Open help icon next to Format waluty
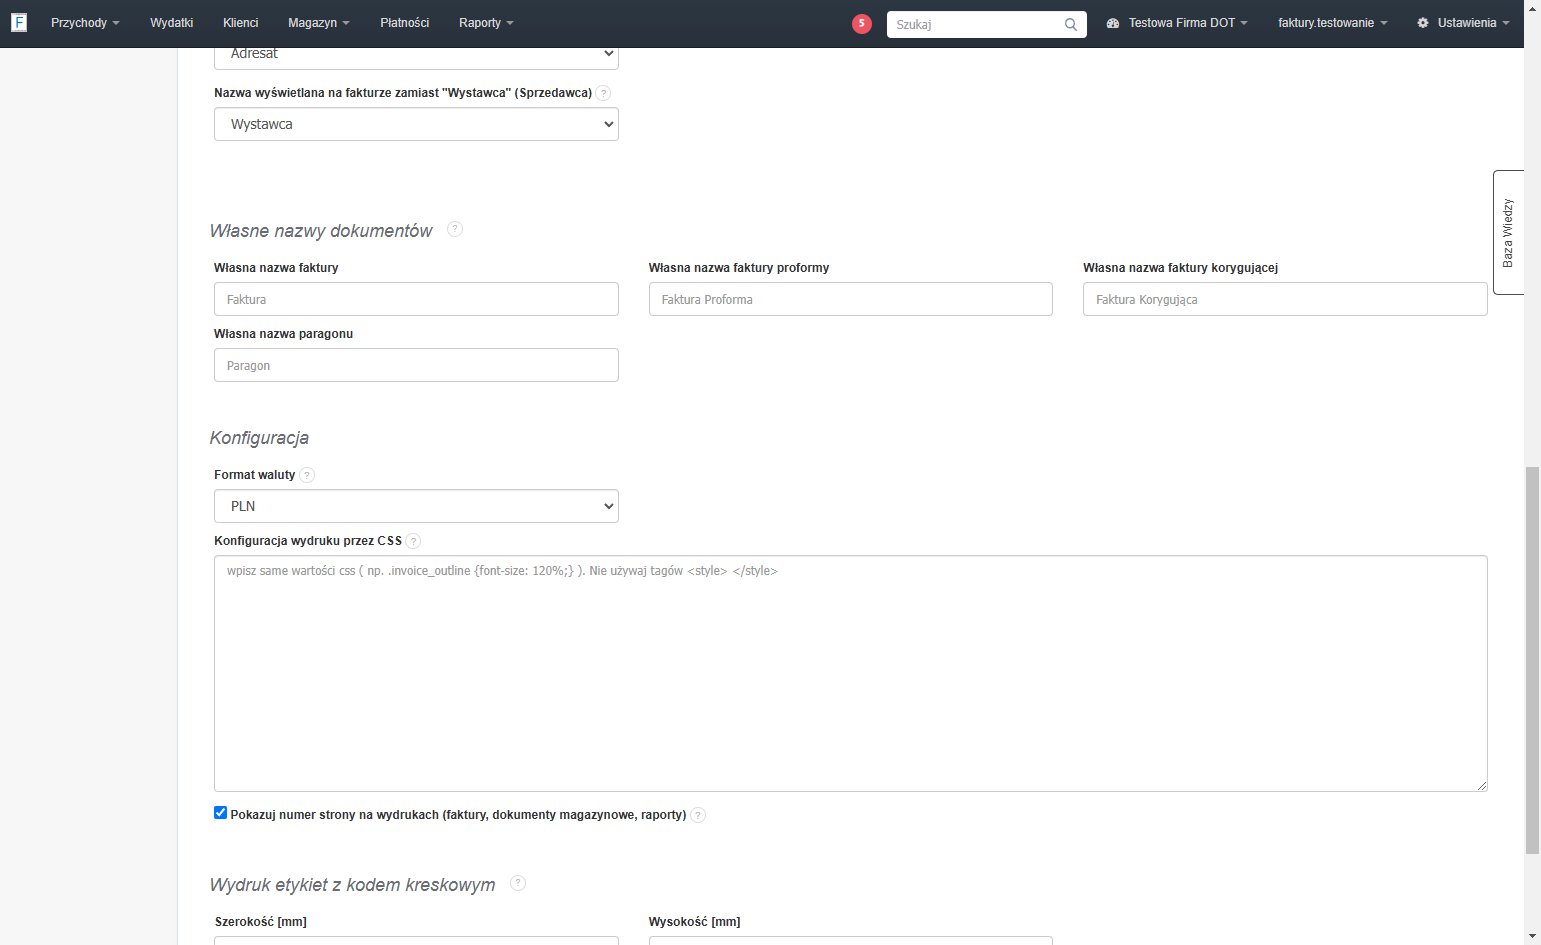 (307, 475)
